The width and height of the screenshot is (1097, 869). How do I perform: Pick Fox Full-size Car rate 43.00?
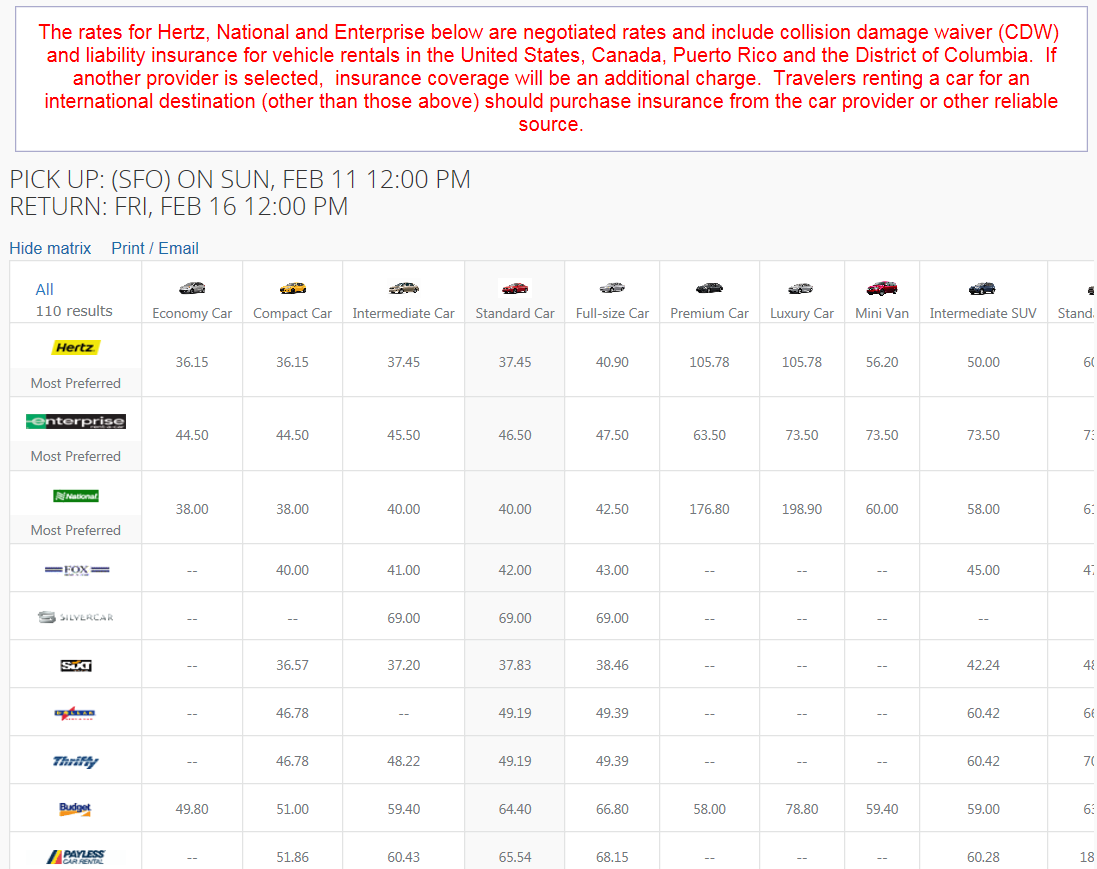(612, 570)
